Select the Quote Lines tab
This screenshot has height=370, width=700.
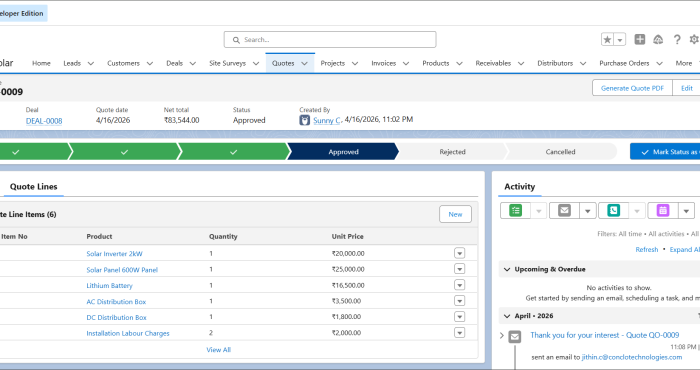pyautogui.click(x=33, y=187)
